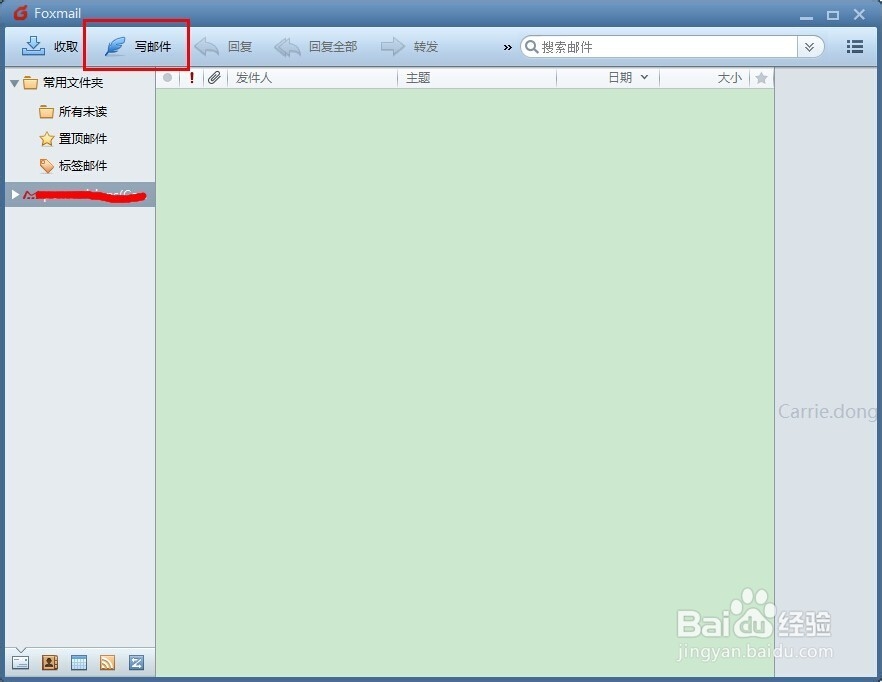Open the calendar icon at the bottom

[78, 662]
